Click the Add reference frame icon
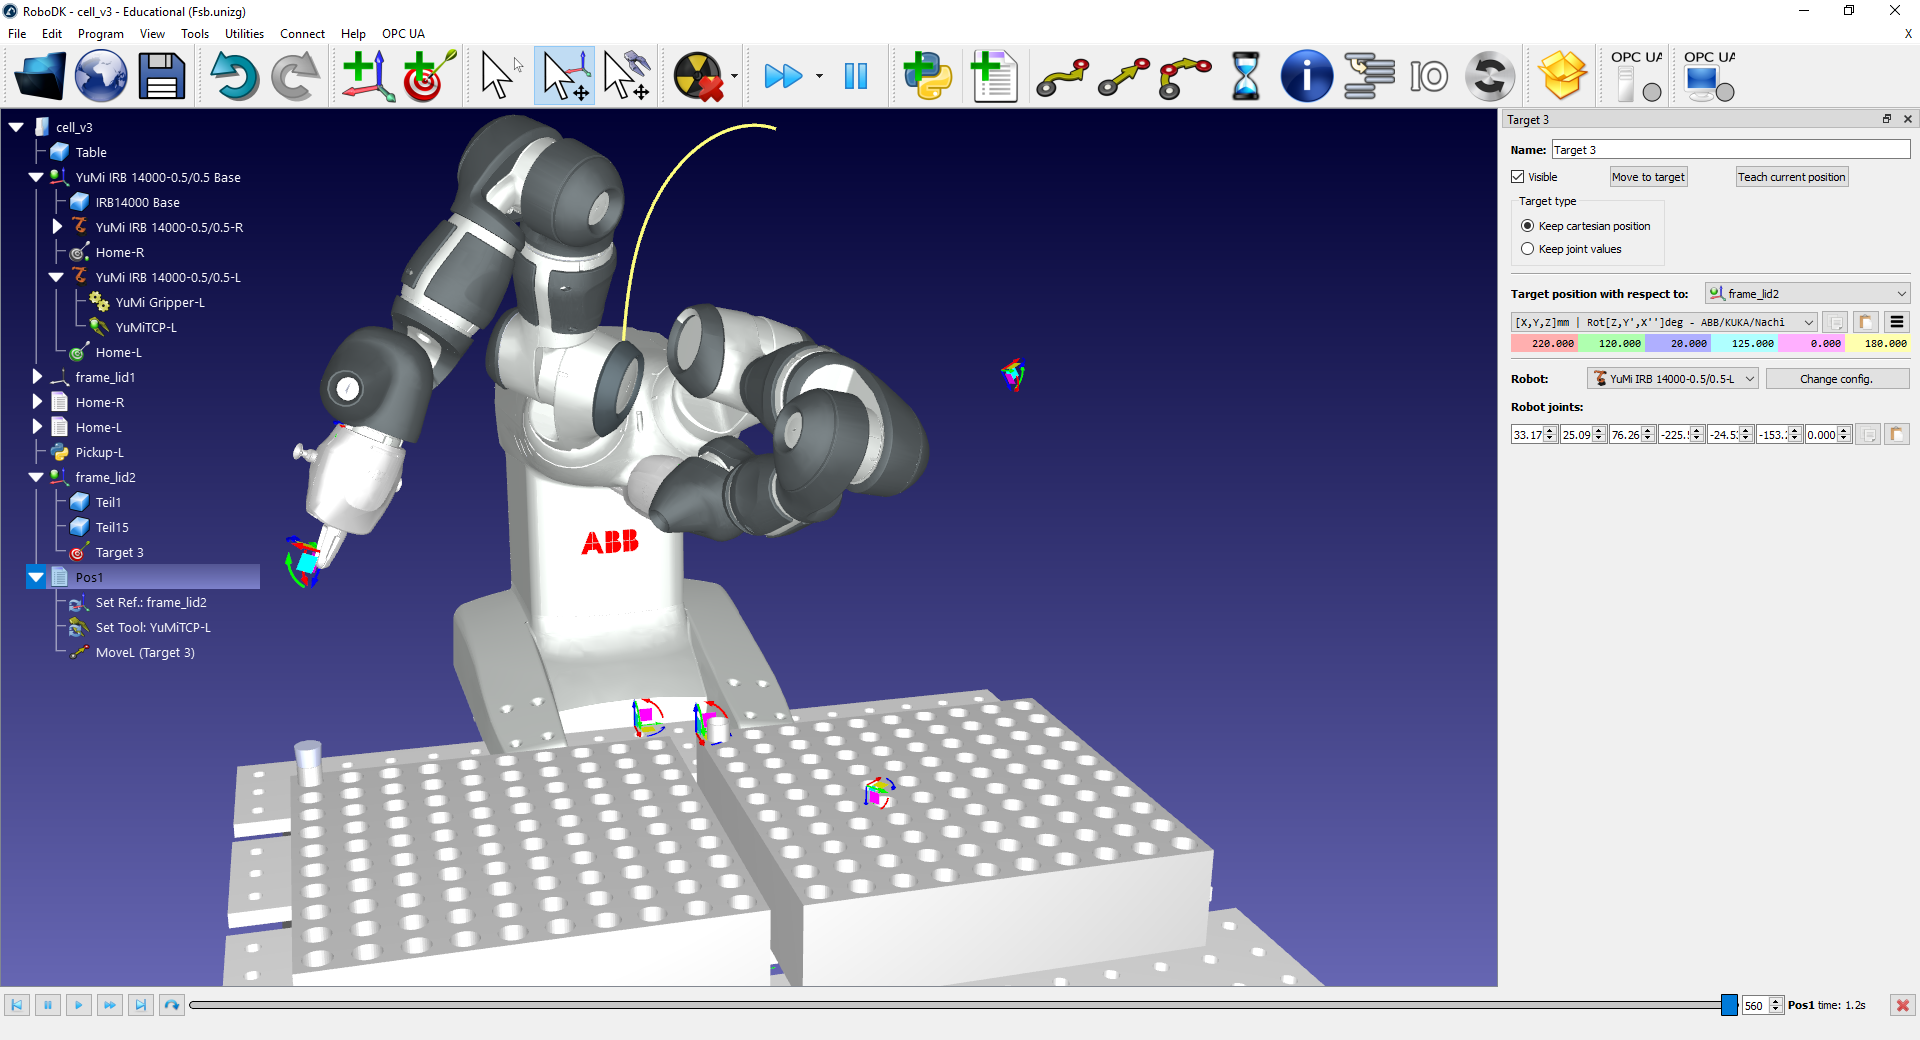Viewport: 1920px width, 1040px height. (x=367, y=76)
